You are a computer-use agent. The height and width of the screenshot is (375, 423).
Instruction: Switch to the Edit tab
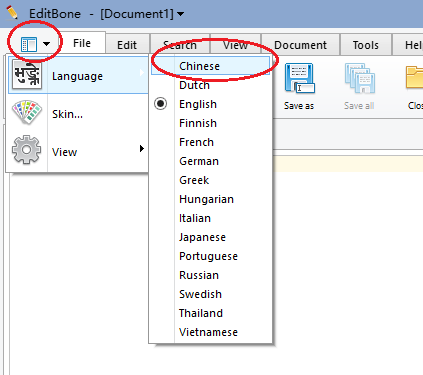click(127, 45)
